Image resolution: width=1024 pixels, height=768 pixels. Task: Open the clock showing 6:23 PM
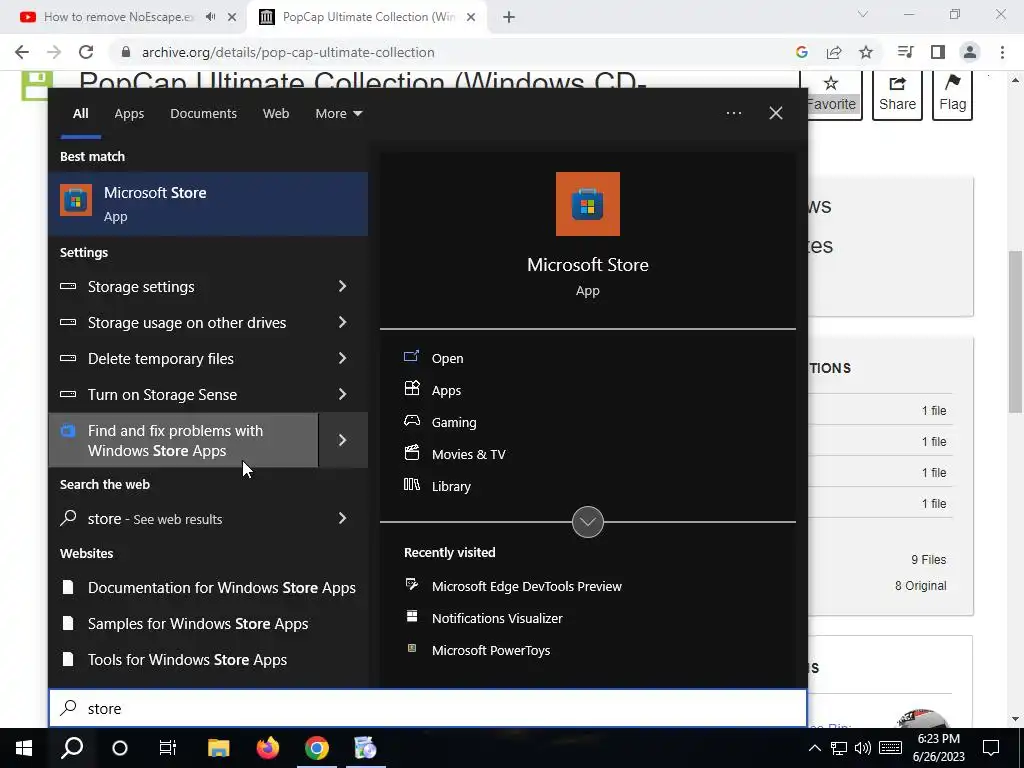[x=938, y=748]
